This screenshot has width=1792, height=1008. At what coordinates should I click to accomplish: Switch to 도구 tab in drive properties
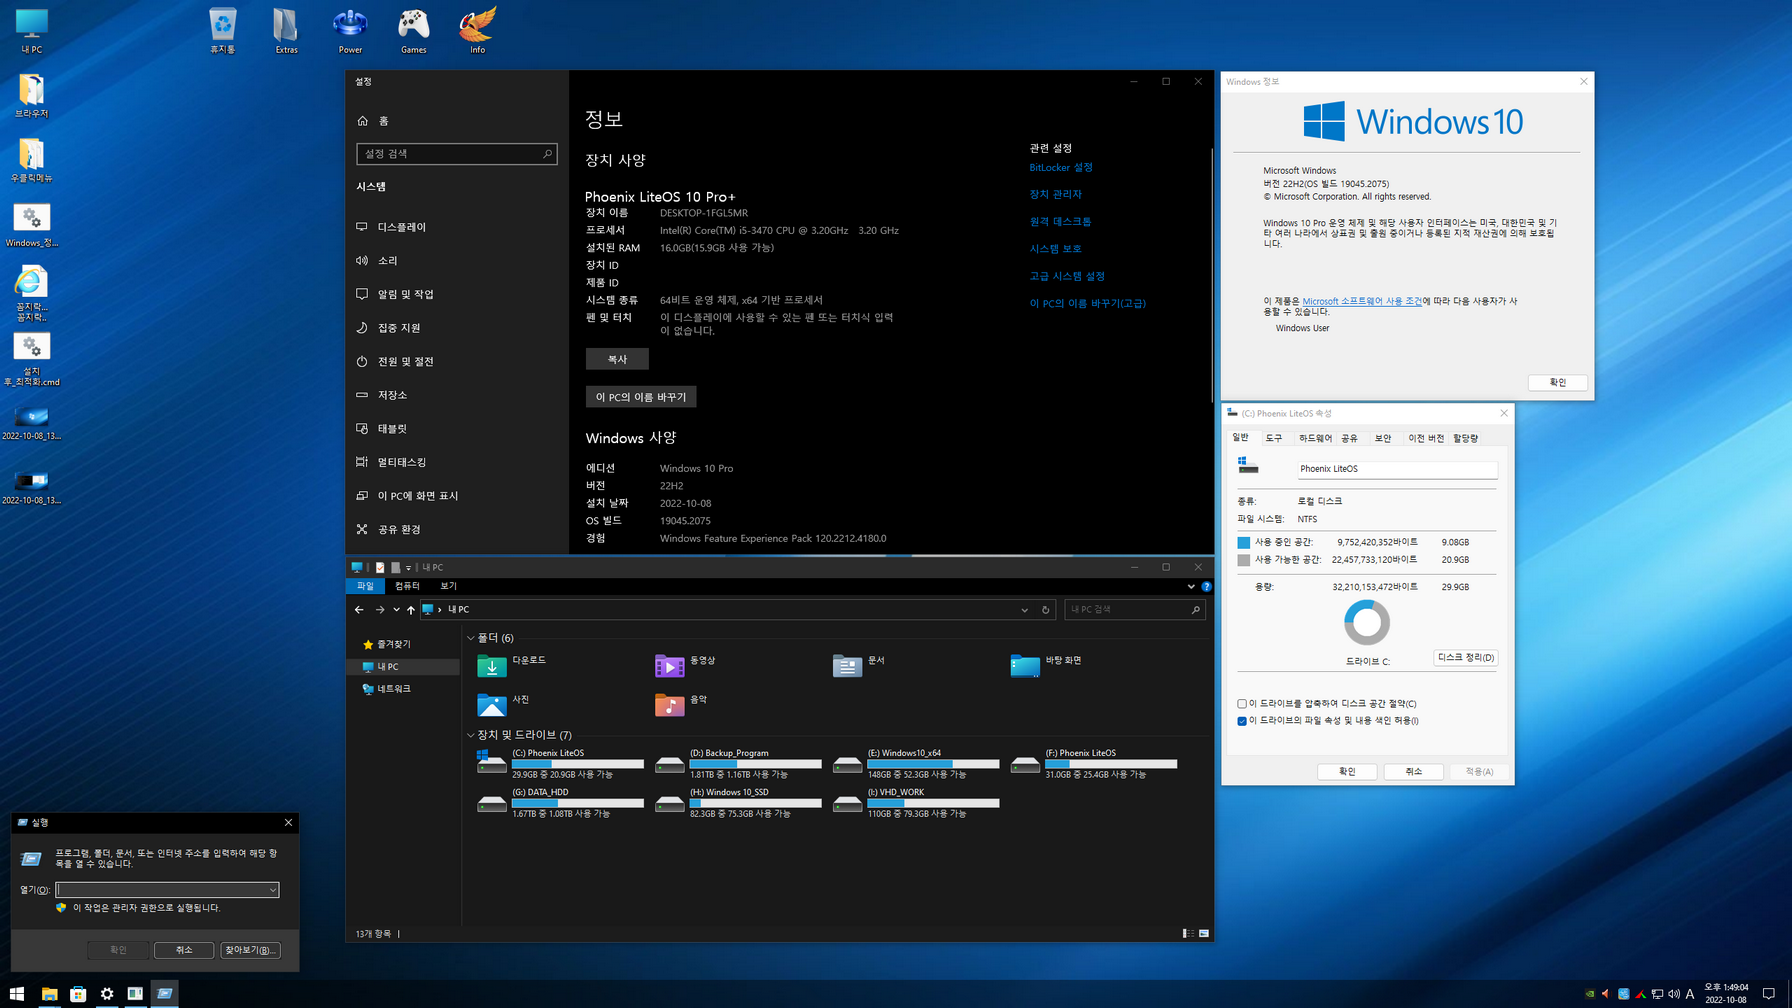point(1273,438)
